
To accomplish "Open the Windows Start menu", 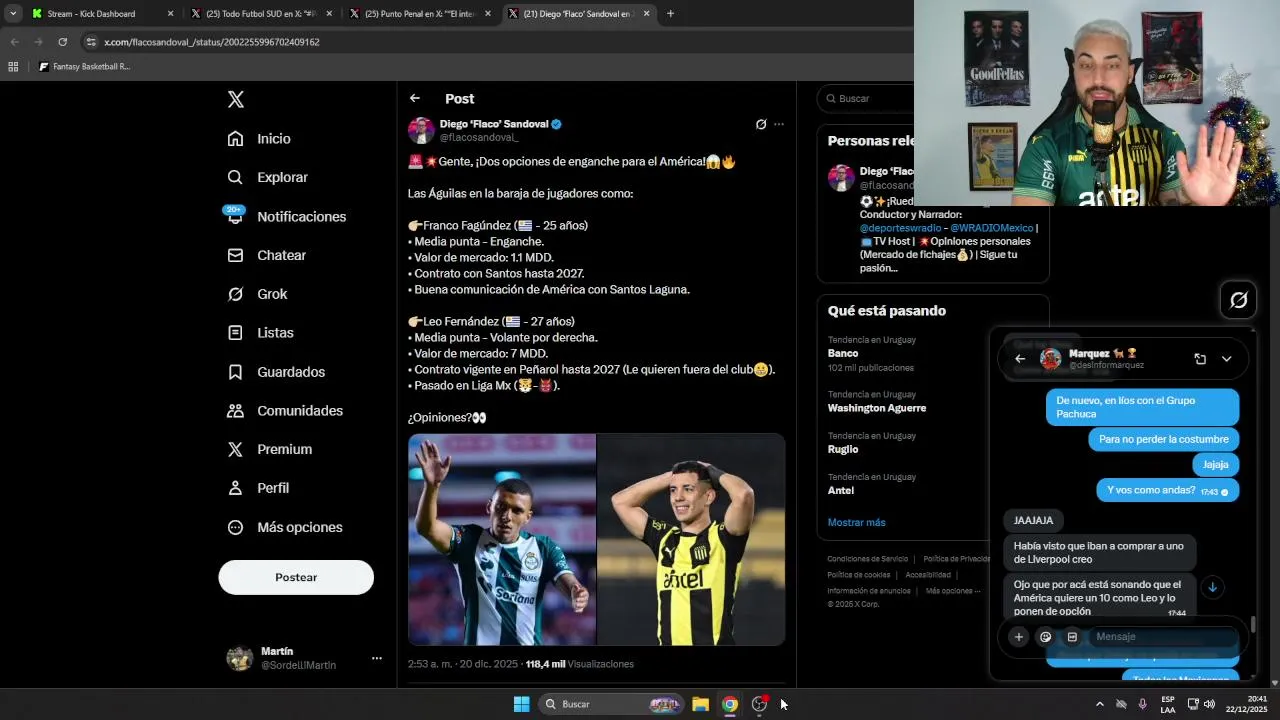I will 521,704.
